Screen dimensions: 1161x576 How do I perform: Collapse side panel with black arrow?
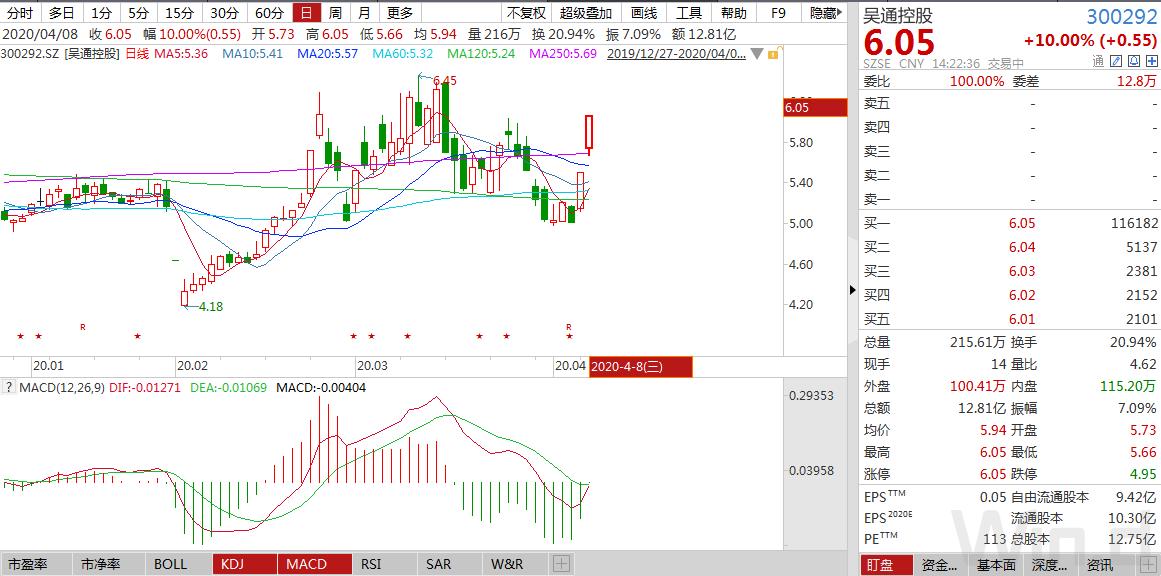click(x=852, y=290)
